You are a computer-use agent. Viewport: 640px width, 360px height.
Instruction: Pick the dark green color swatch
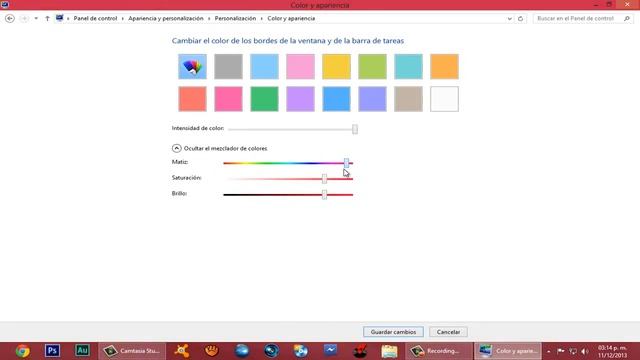pyautogui.click(x=264, y=99)
